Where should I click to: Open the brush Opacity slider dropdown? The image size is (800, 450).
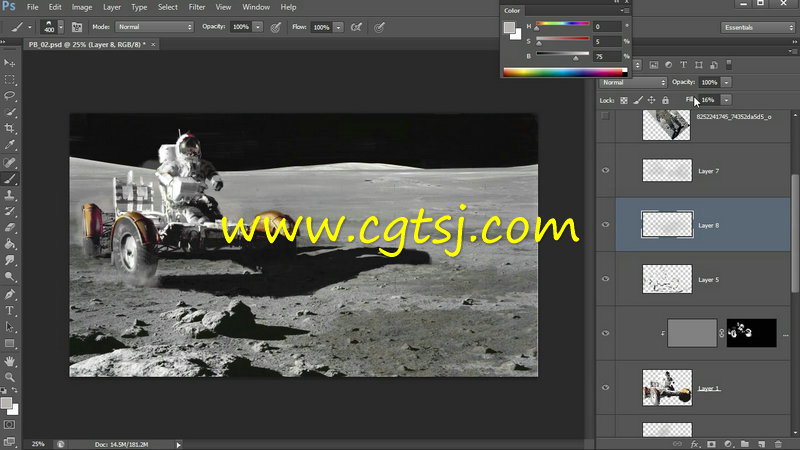(x=258, y=27)
